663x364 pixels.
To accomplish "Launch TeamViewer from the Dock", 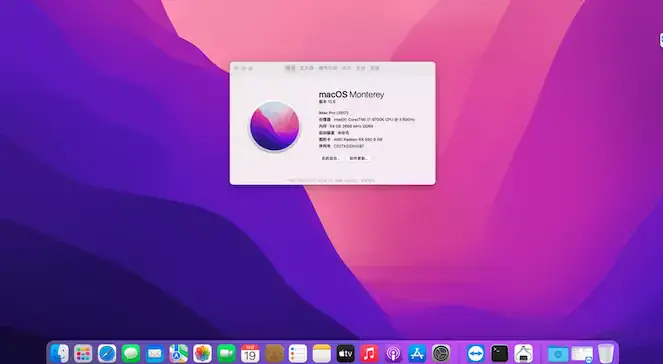I will [476, 353].
